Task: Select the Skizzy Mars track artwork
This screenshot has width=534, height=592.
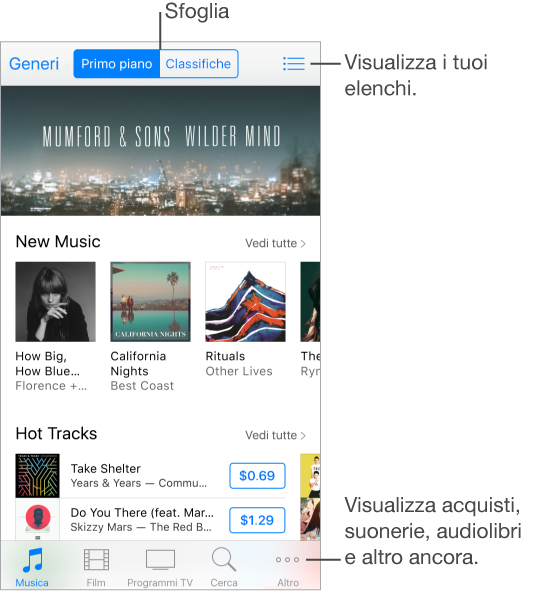Action: 37,519
